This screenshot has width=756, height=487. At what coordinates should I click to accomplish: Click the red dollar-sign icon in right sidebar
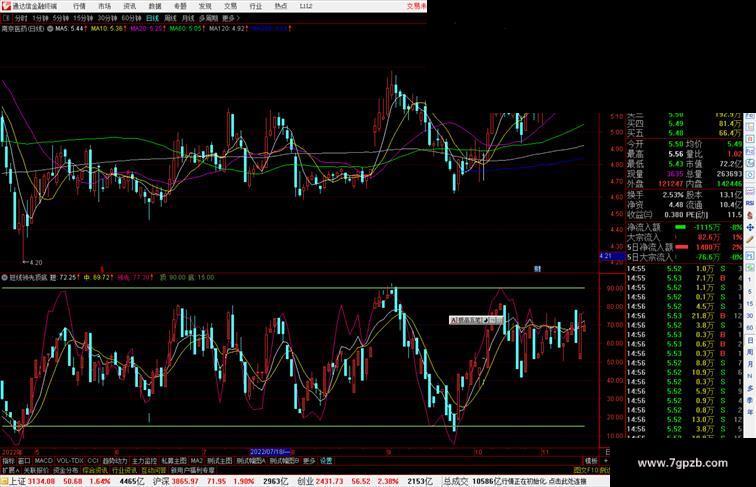point(750,215)
